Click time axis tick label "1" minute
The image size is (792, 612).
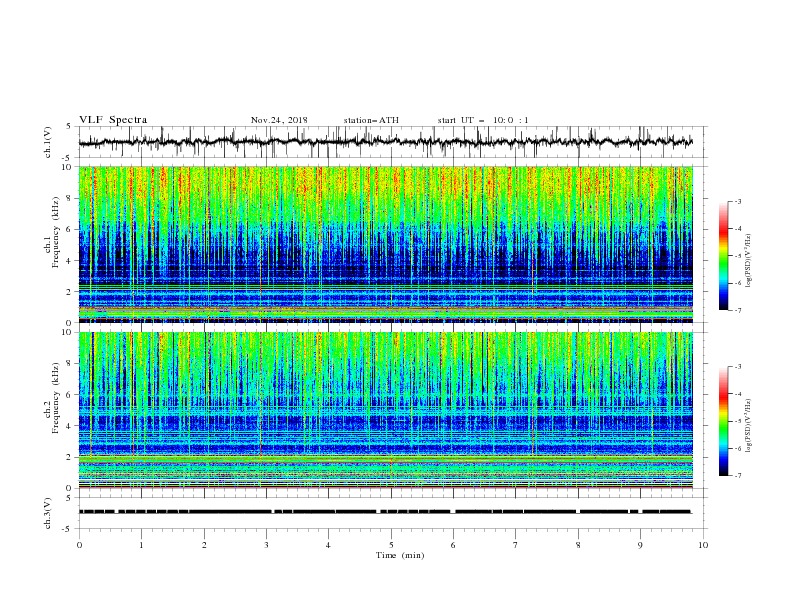pyautogui.click(x=141, y=545)
